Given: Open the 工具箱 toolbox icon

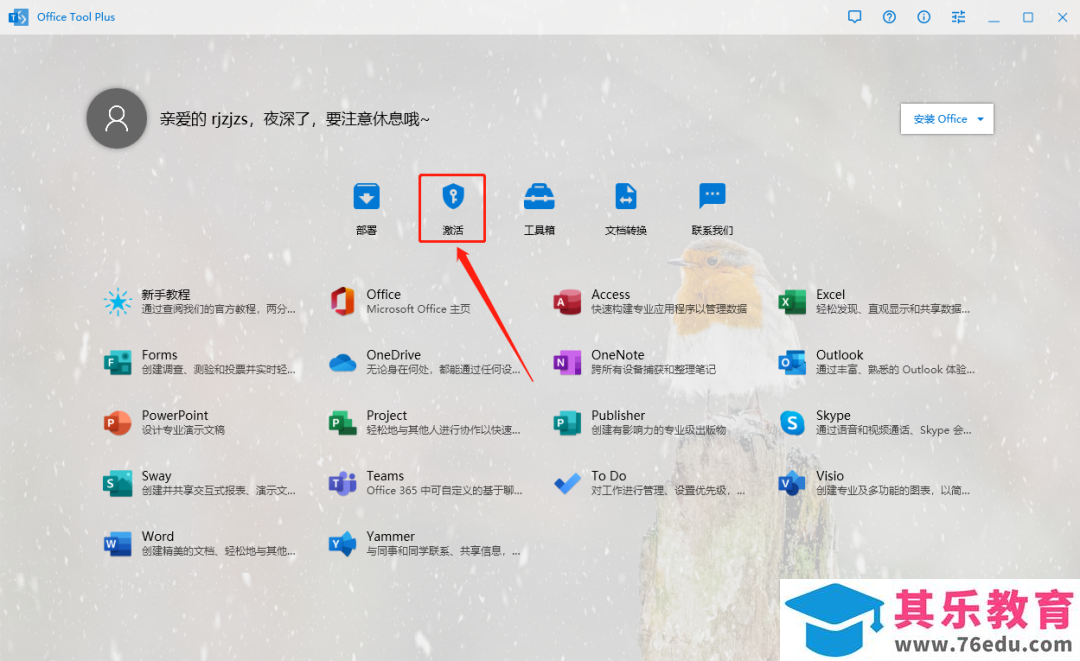Looking at the screenshot, I should coord(539,196).
